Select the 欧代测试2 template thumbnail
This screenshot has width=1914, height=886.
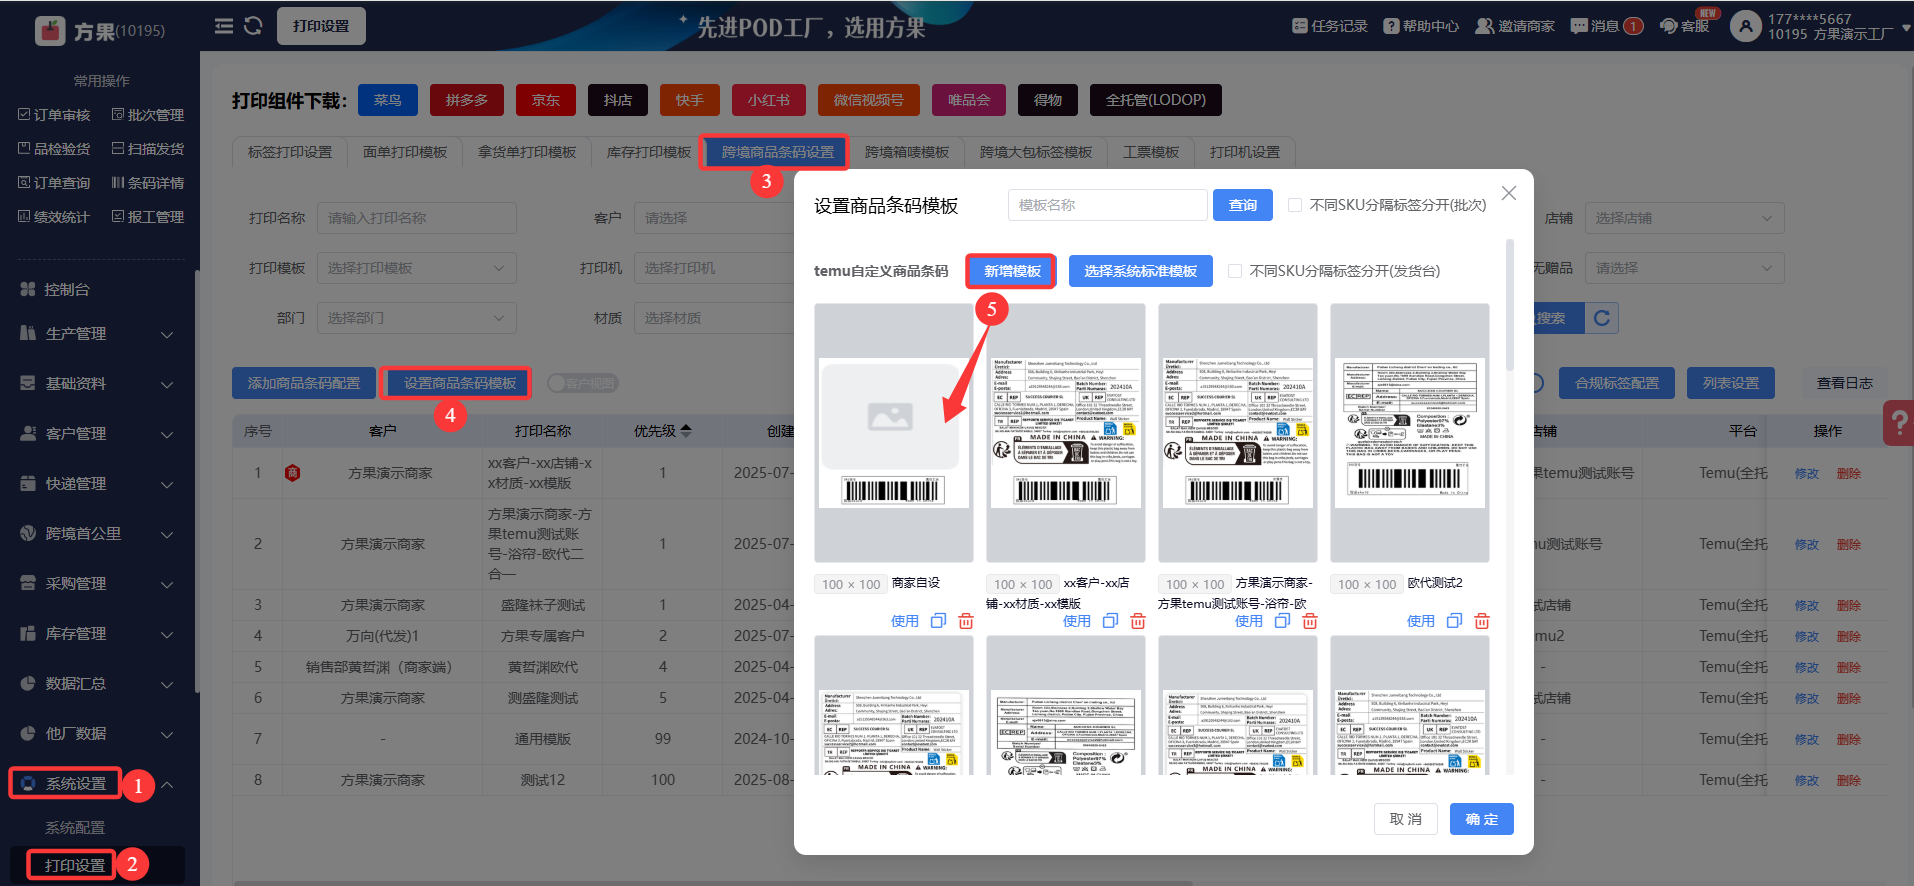(1410, 433)
